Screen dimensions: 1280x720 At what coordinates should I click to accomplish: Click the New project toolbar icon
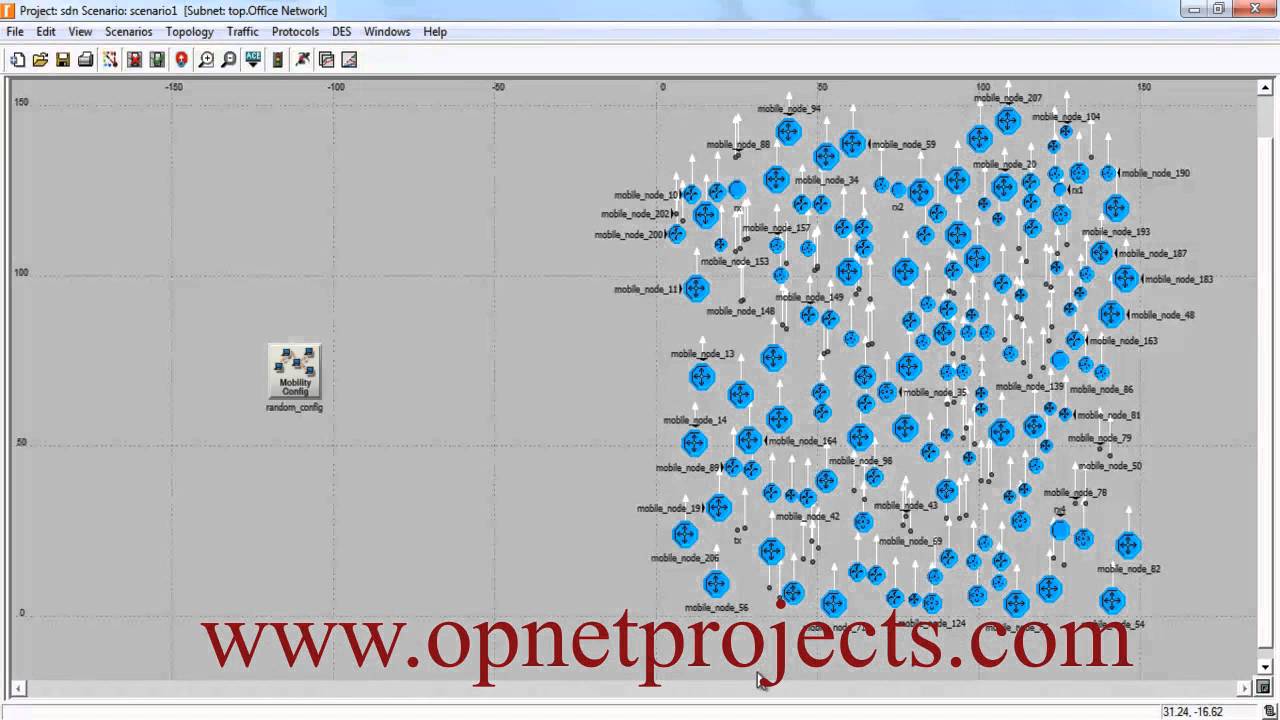click(x=18, y=60)
